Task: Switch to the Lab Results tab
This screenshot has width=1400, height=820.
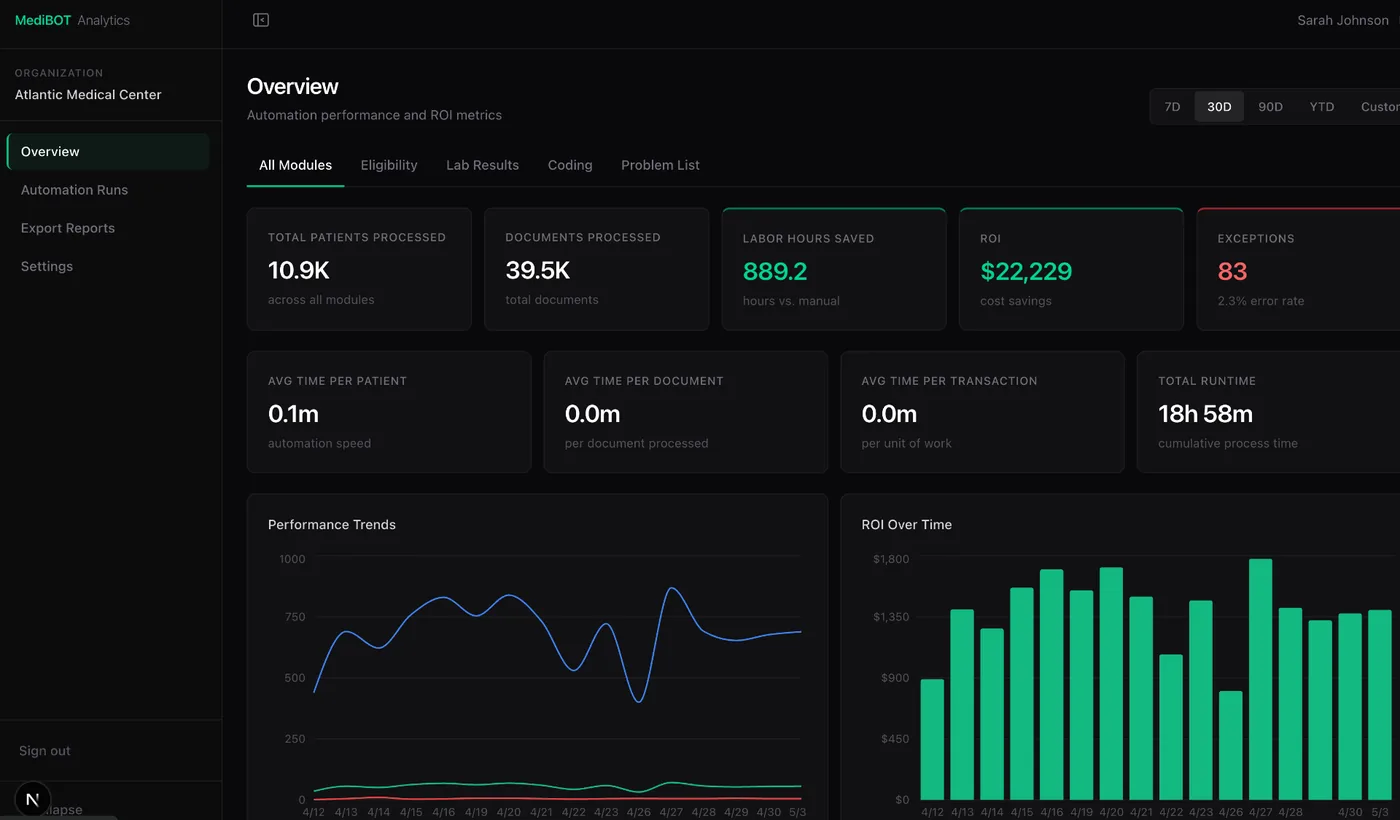Action: click(482, 165)
